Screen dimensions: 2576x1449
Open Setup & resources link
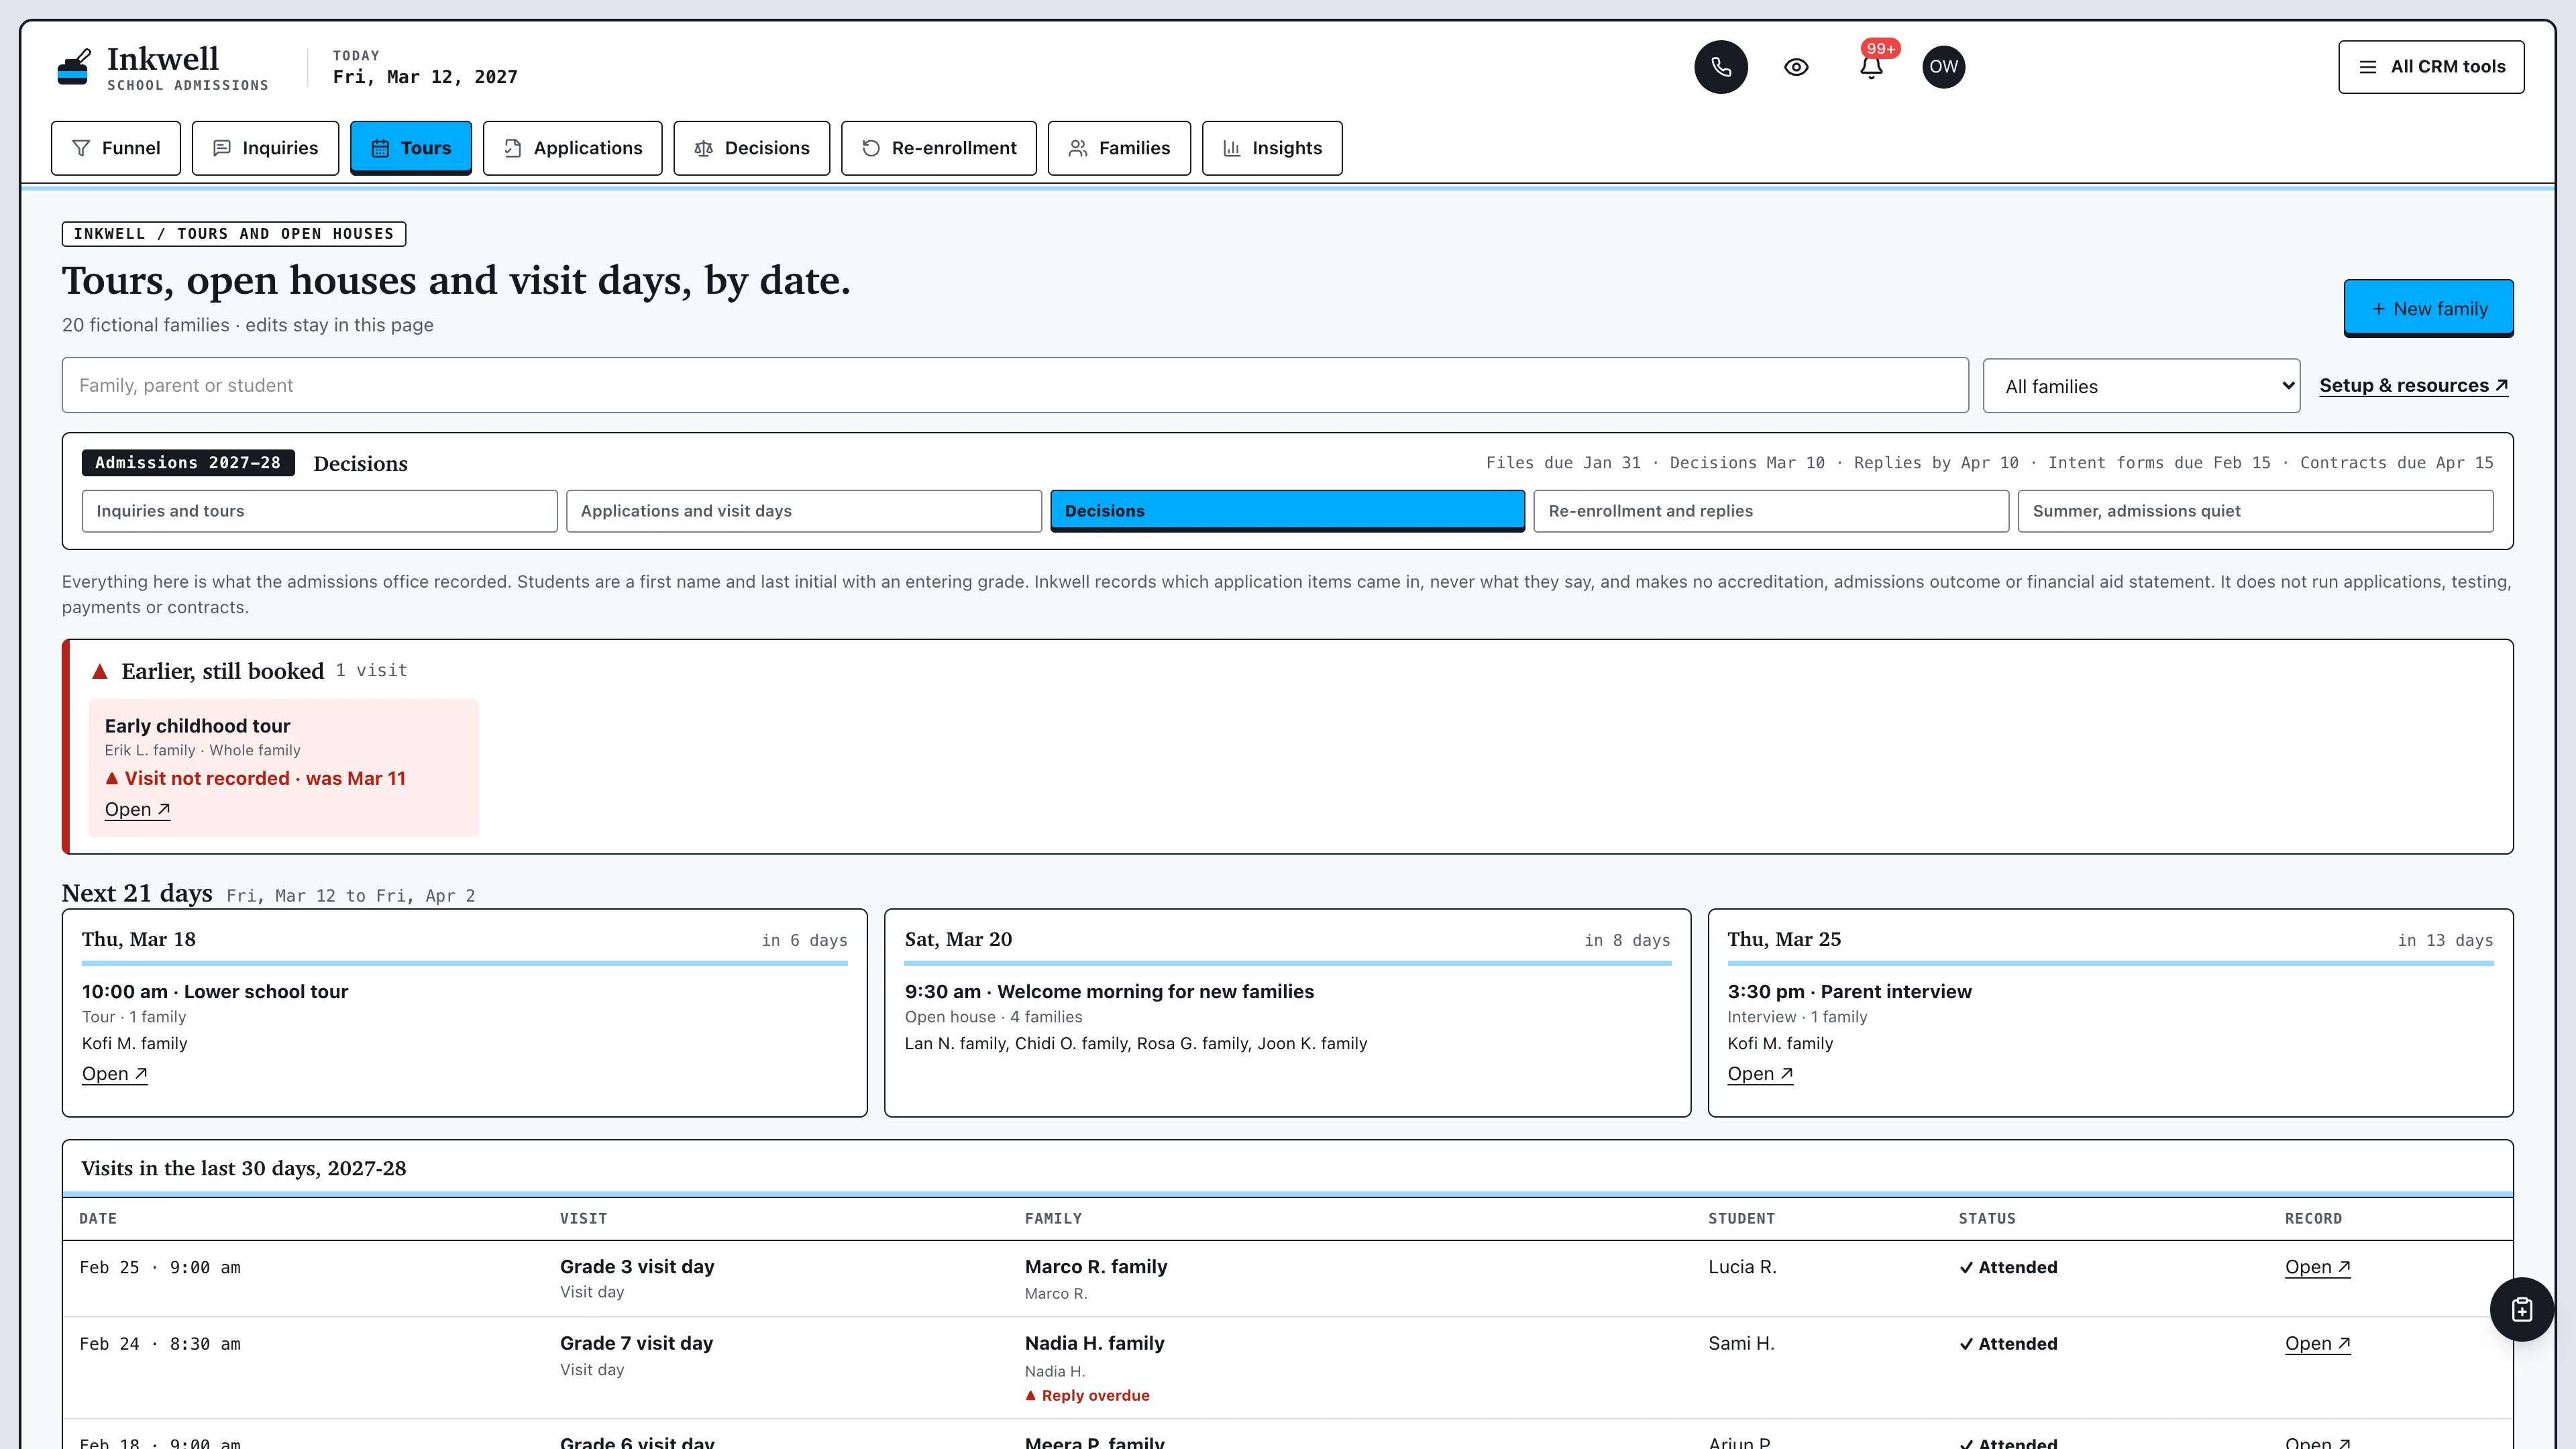coord(2413,386)
